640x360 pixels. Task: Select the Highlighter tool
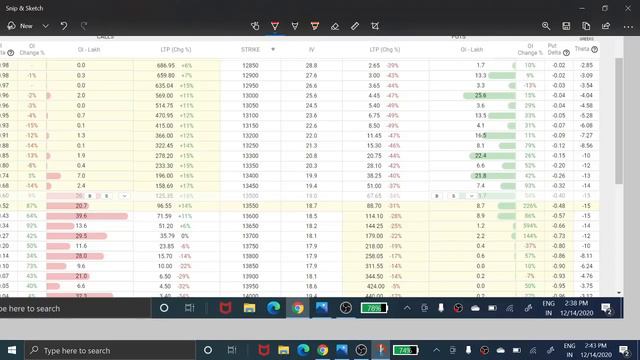pos(315,26)
